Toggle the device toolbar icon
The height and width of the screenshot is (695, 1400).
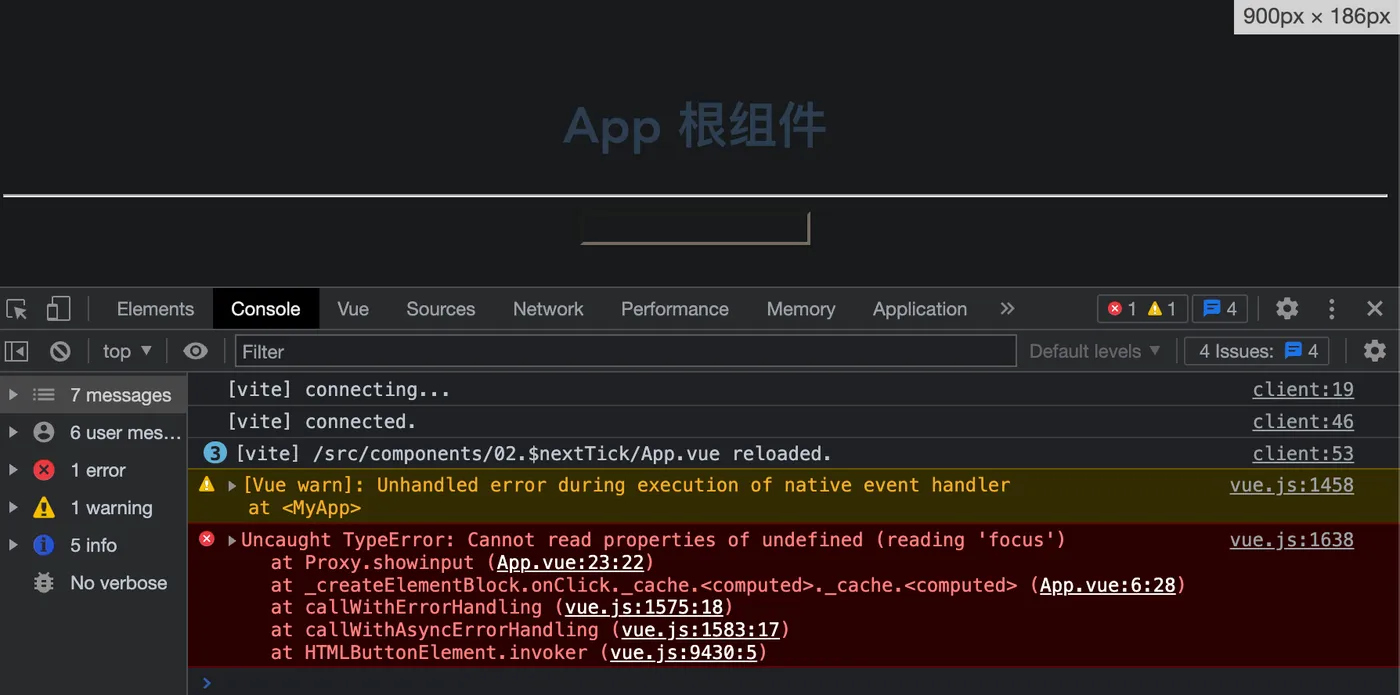tap(58, 309)
